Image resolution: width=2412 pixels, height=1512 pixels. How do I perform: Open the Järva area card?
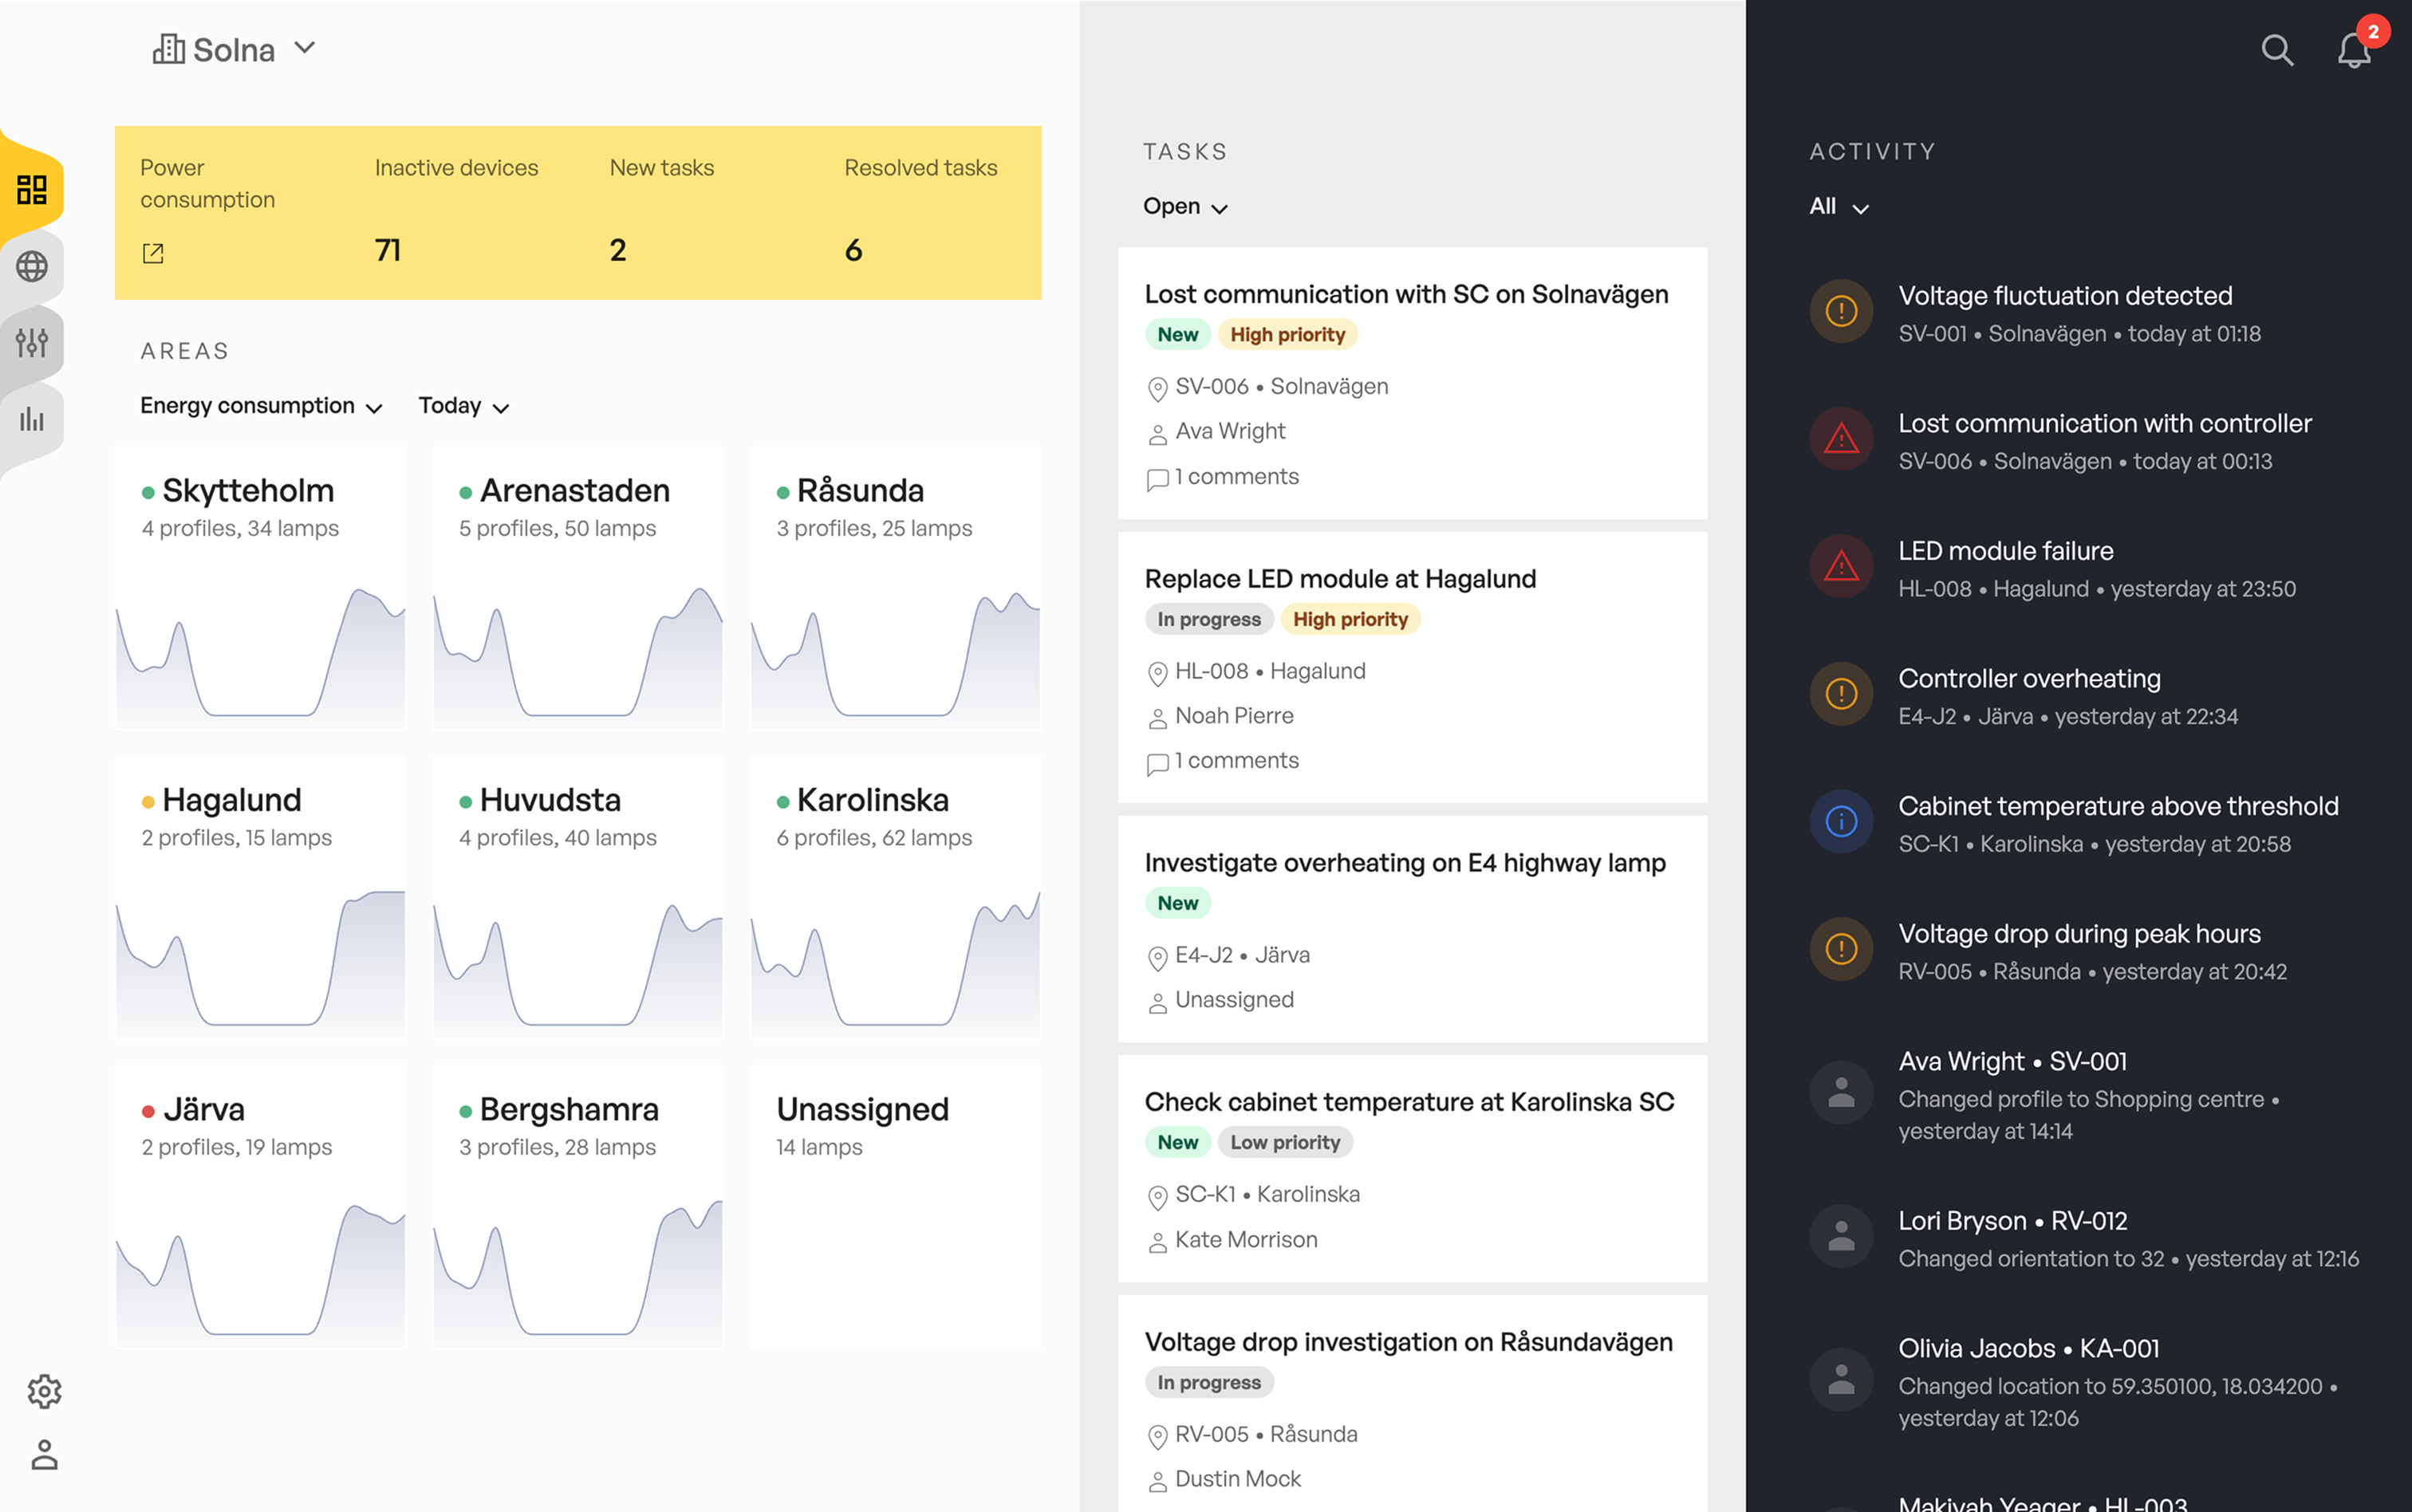(261, 1207)
